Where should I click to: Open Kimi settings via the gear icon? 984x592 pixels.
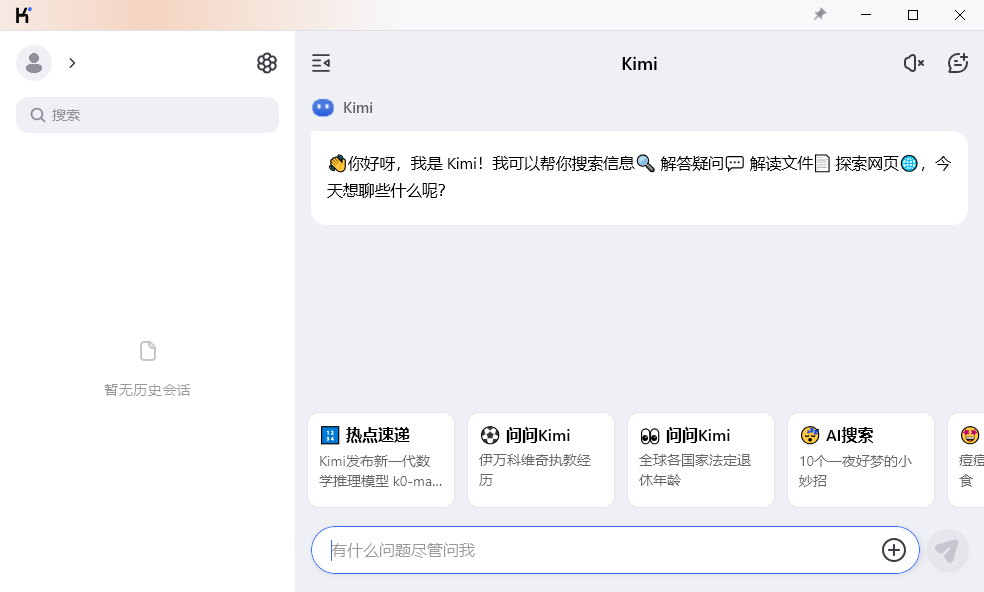[266, 62]
